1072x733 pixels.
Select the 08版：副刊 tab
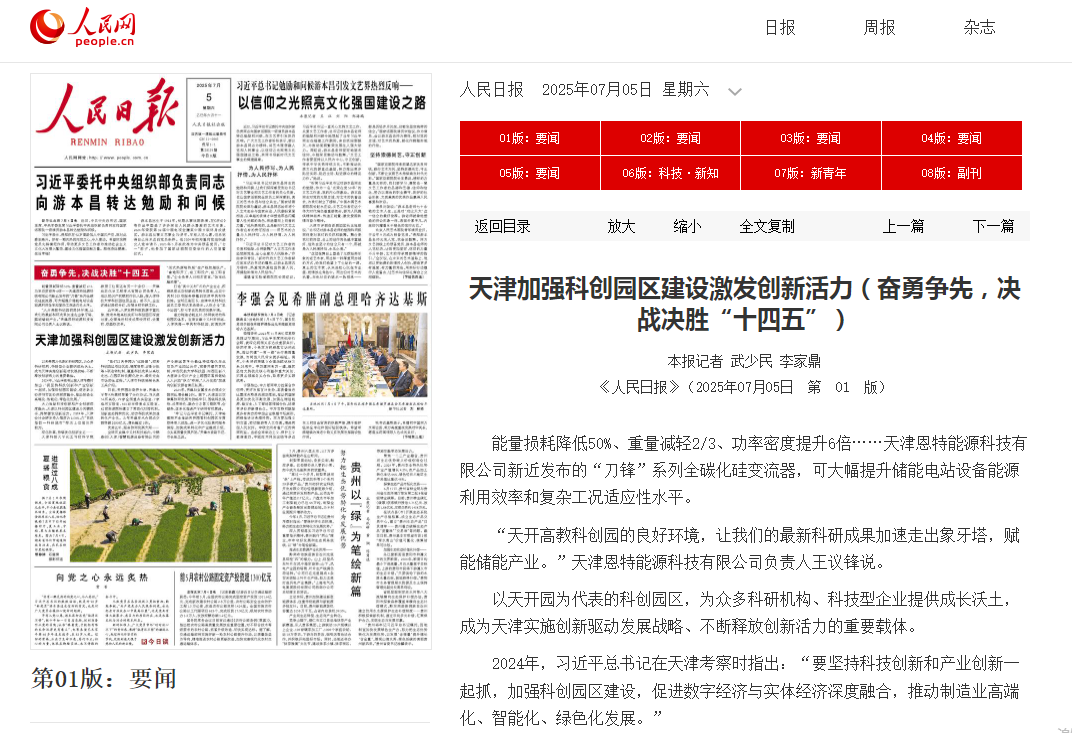[x=952, y=173]
